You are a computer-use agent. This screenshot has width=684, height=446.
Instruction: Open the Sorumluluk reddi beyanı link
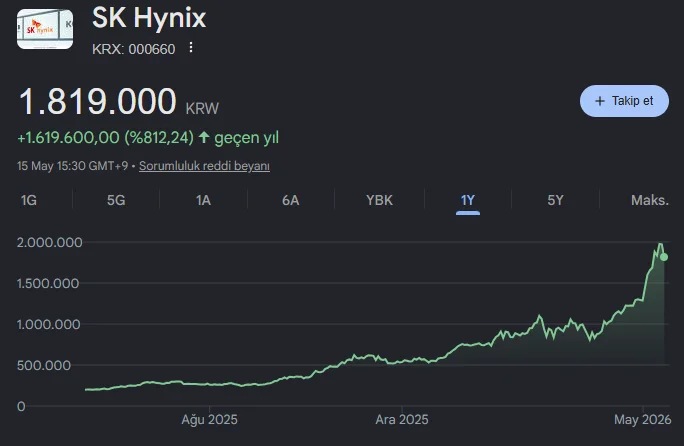pyautogui.click(x=204, y=166)
